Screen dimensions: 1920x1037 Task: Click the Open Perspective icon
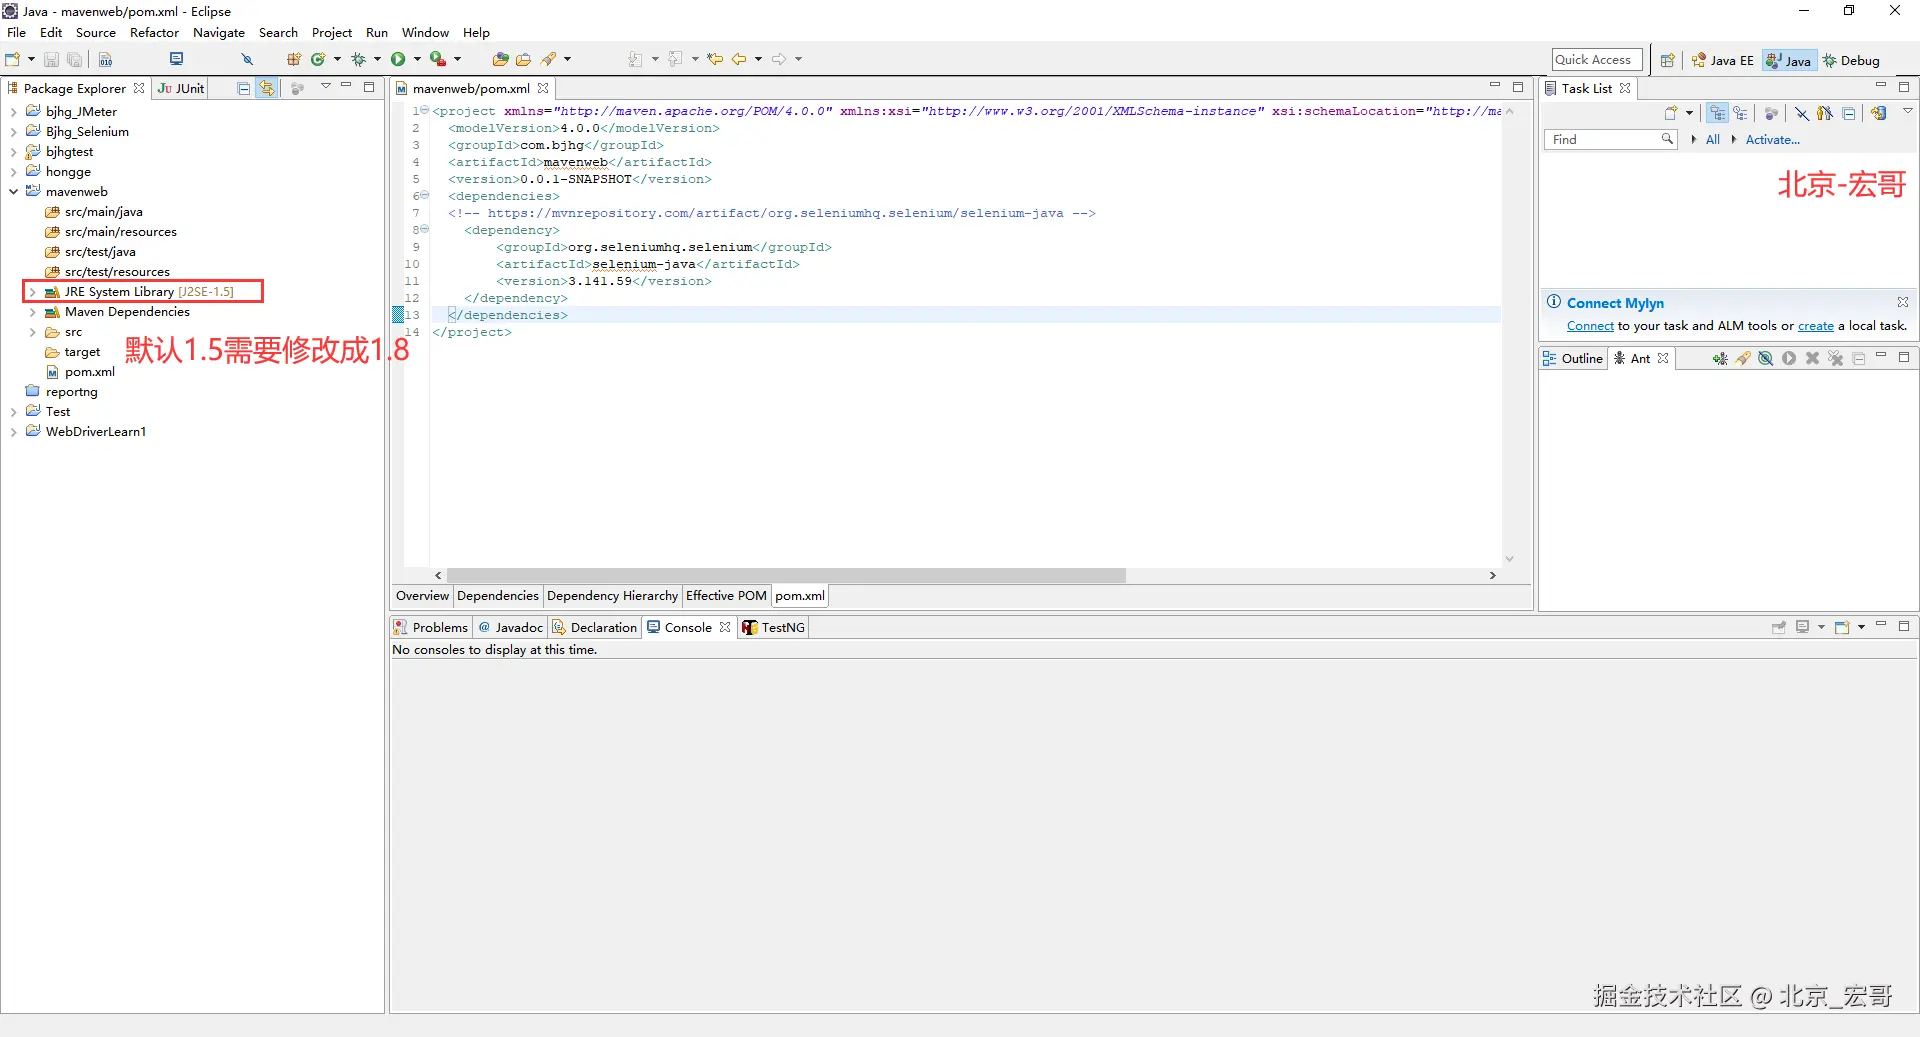1667,61
